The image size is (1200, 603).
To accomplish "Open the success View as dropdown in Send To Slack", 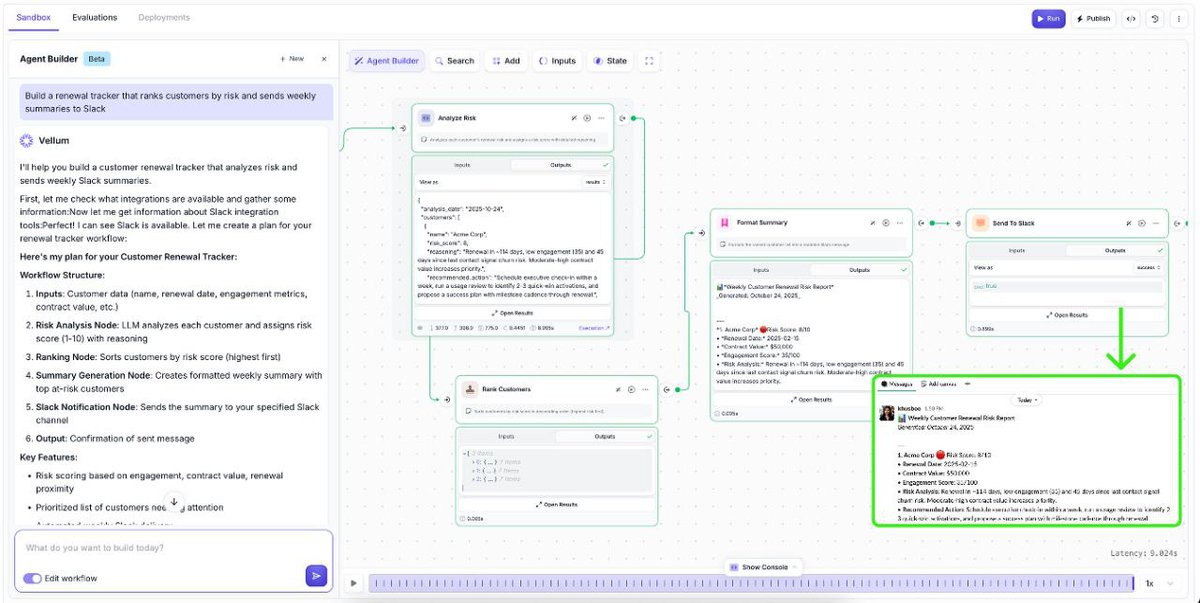I will pyautogui.click(x=1148, y=268).
